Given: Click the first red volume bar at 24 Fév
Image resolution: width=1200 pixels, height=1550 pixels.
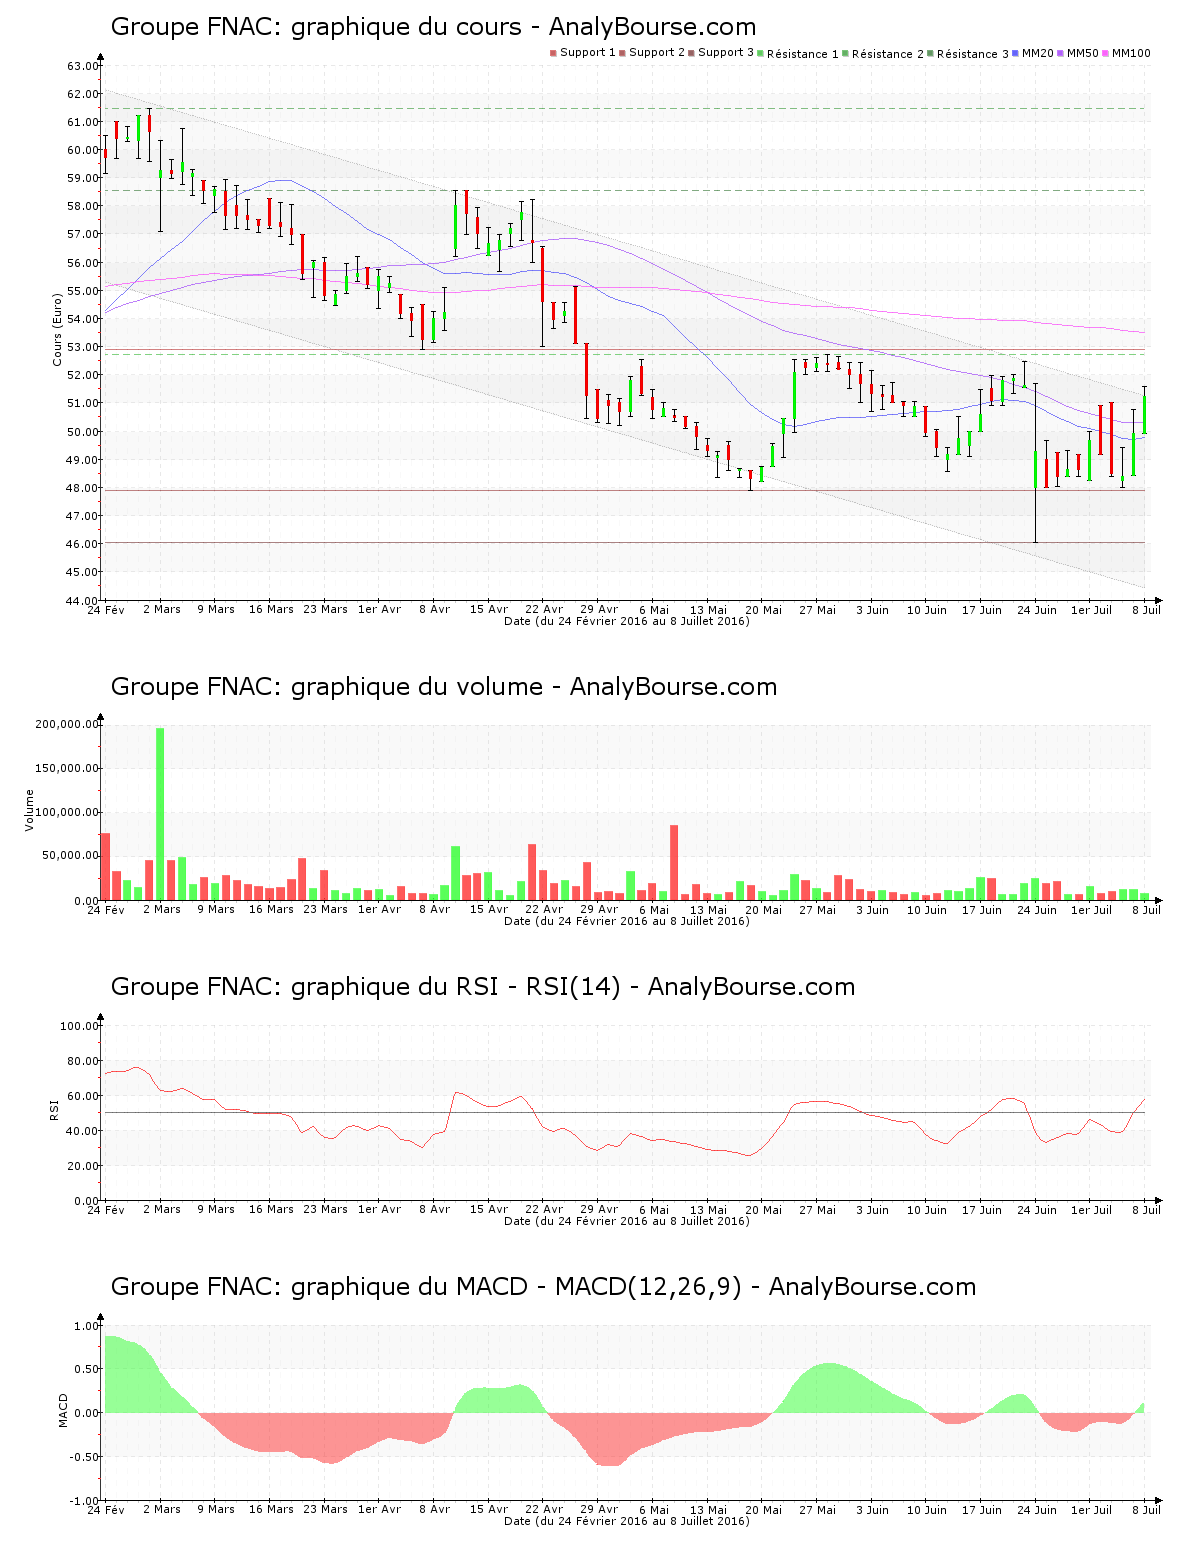Looking at the screenshot, I should (x=105, y=866).
